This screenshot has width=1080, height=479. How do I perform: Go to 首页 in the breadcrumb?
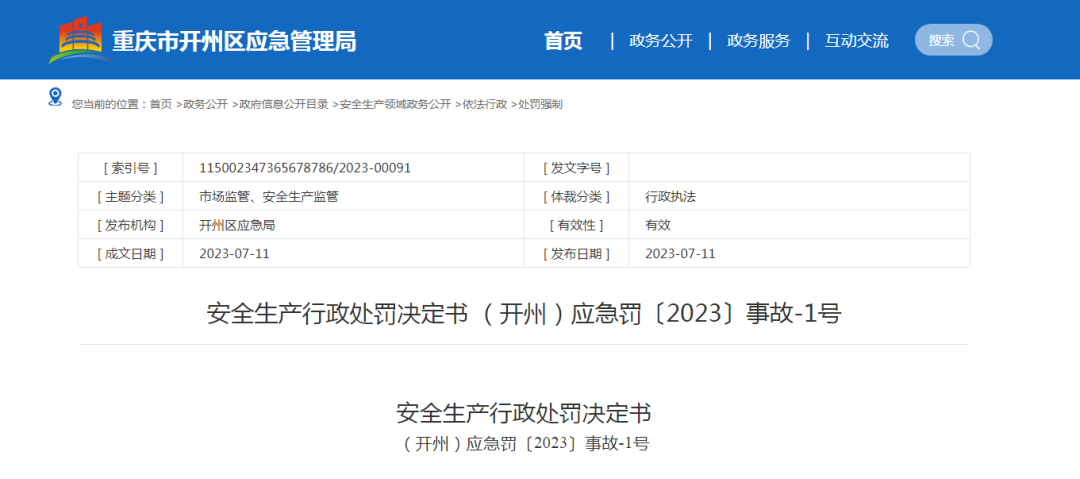tap(161, 105)
